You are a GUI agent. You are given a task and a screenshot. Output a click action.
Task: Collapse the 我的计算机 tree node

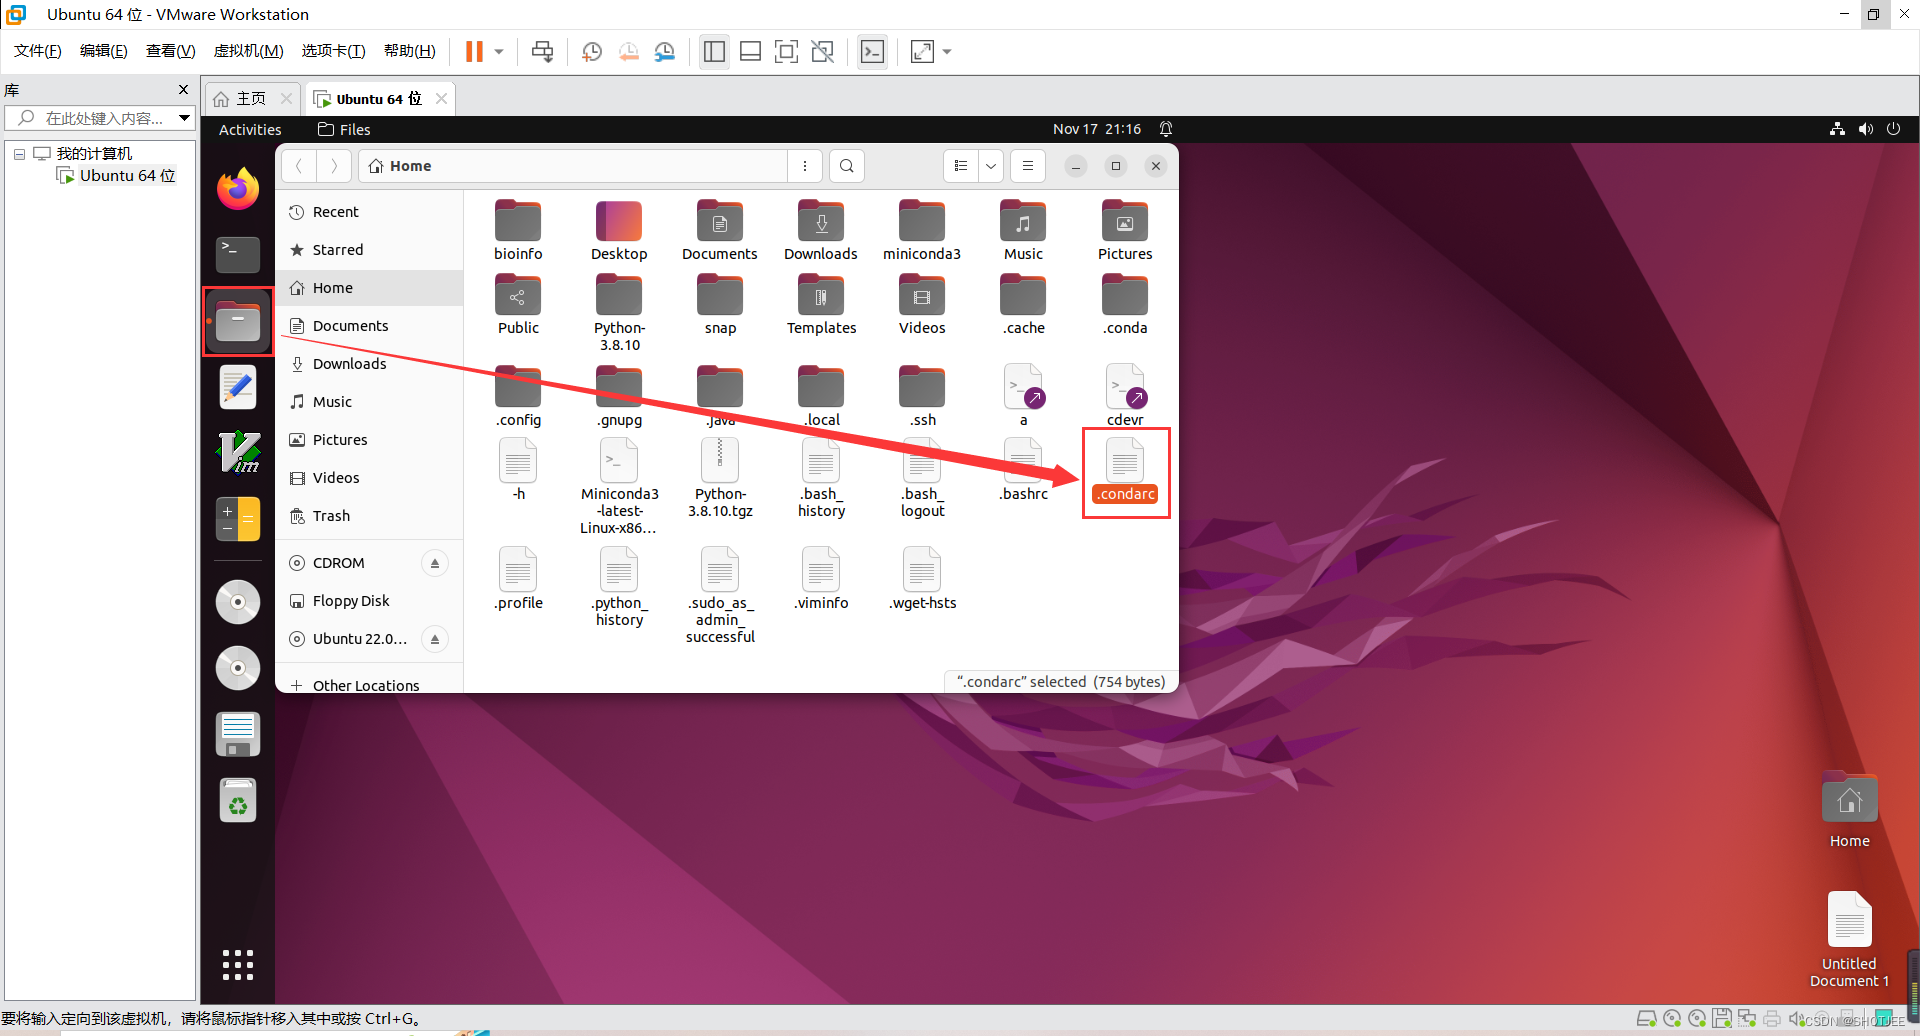[19, 154]
